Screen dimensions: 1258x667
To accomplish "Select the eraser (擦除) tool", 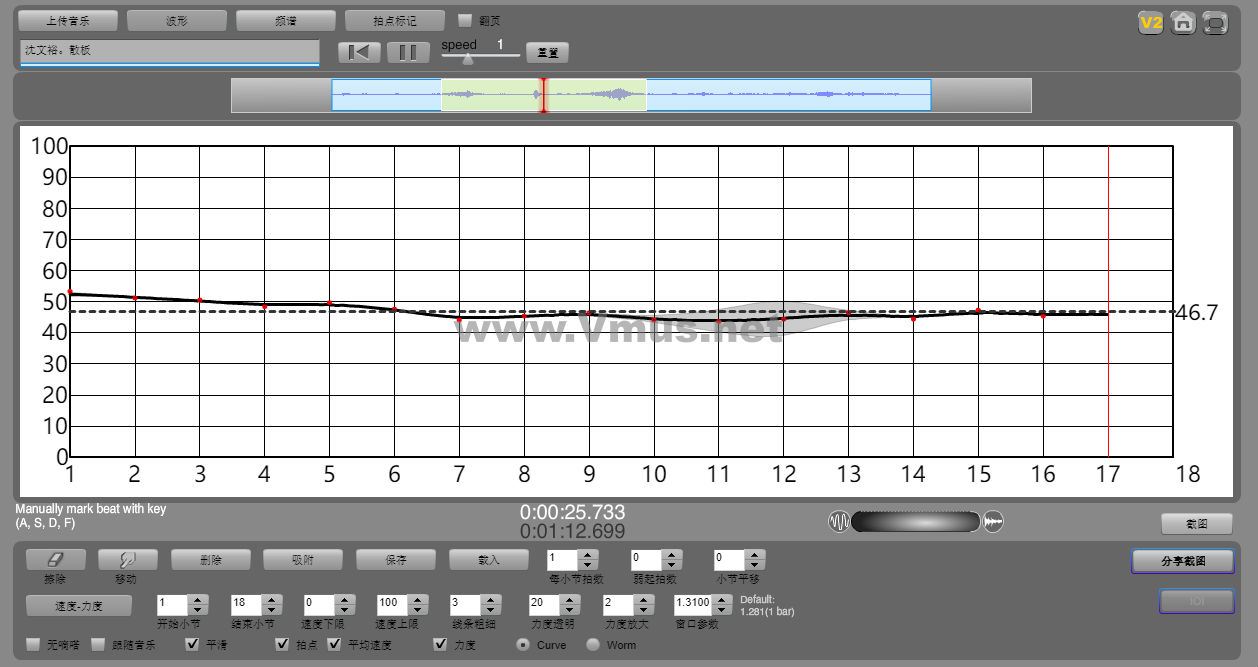I will [x=55, y=560].
